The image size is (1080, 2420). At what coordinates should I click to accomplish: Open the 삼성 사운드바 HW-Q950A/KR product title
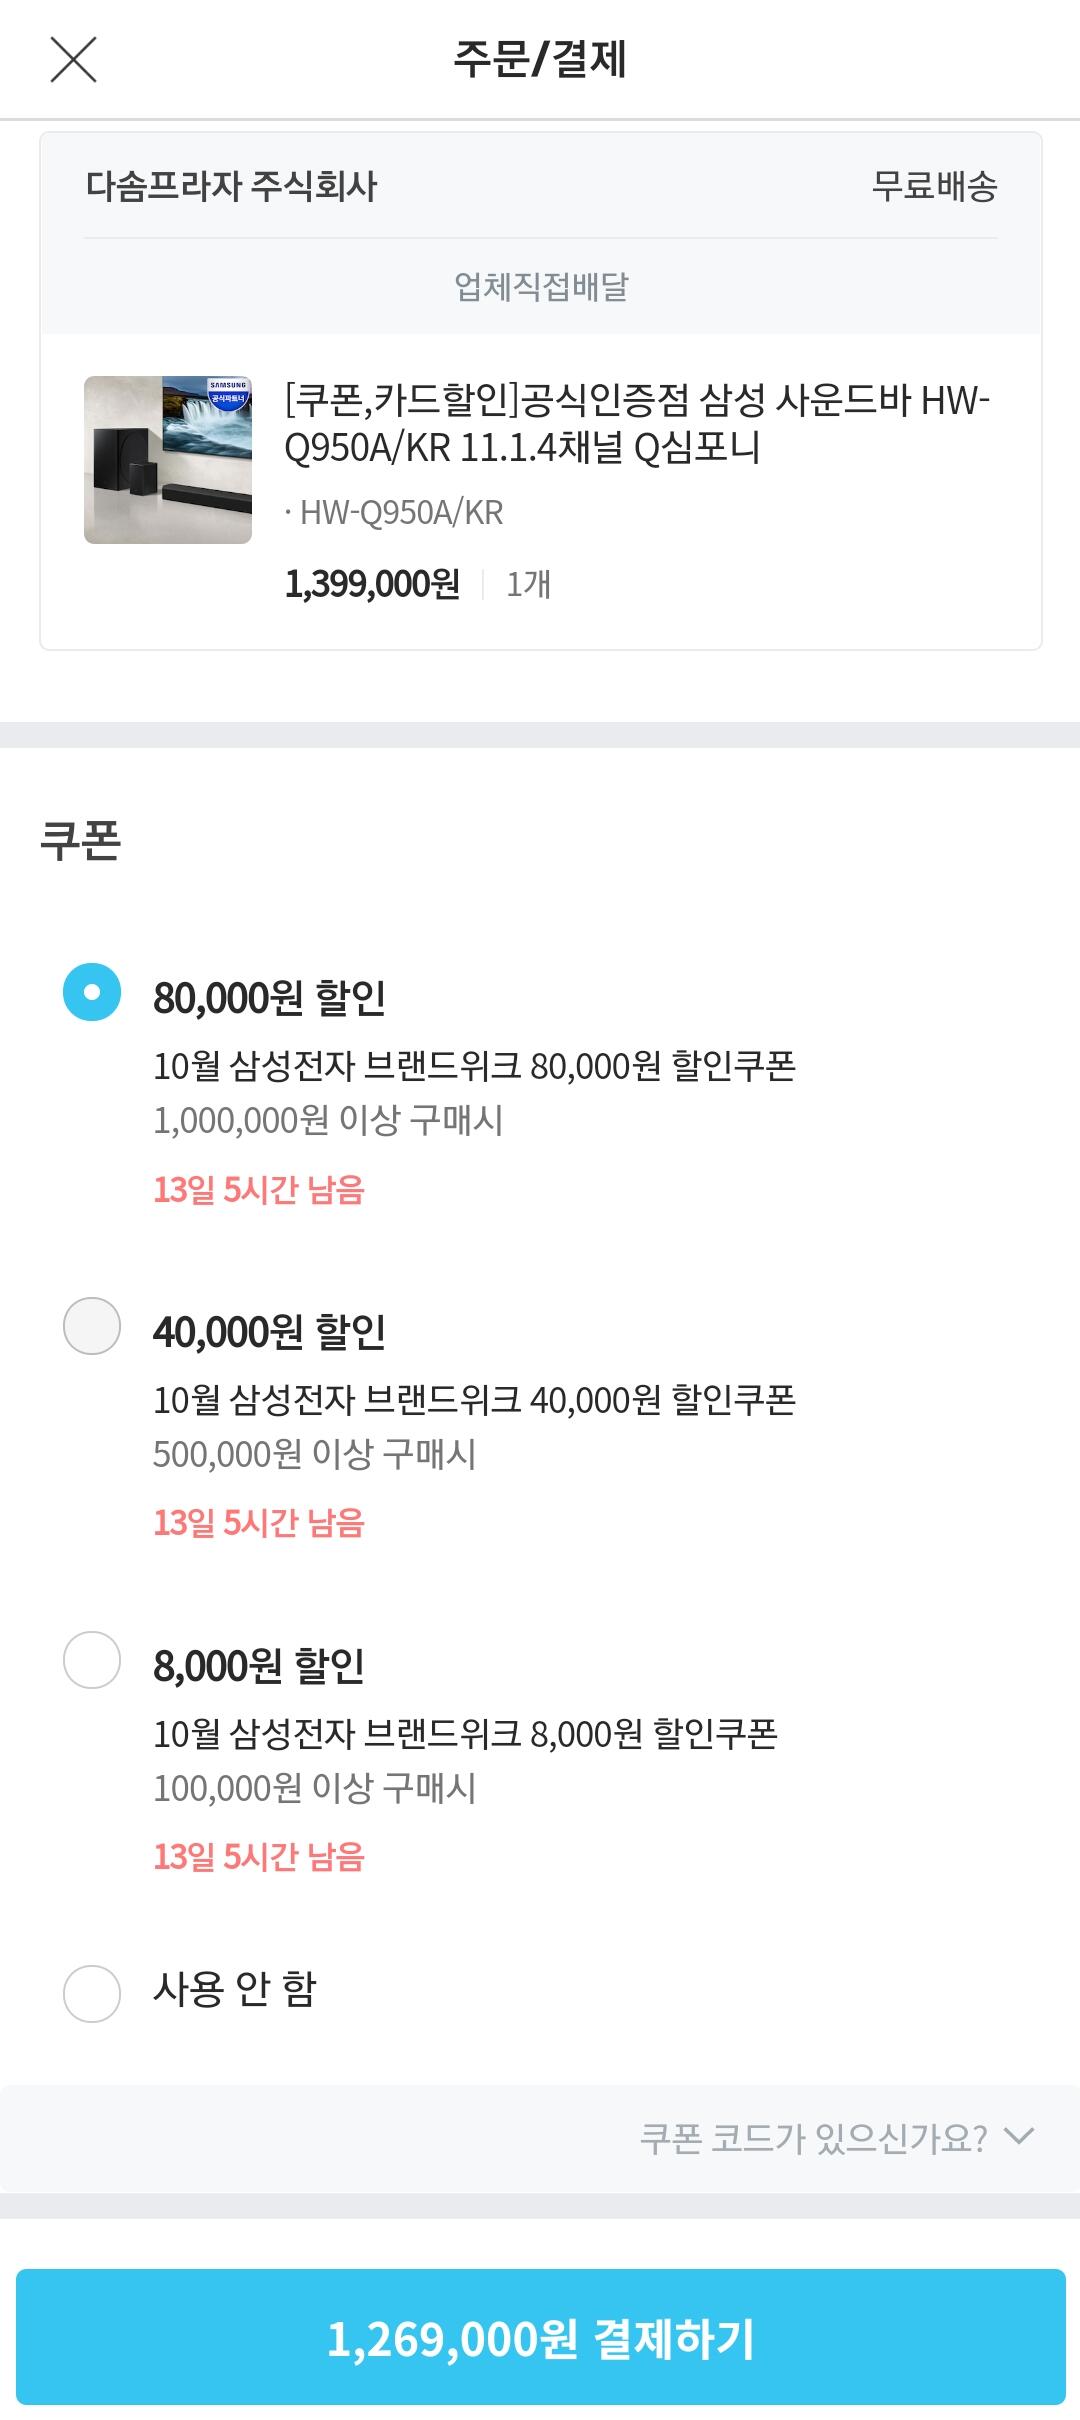637,423
